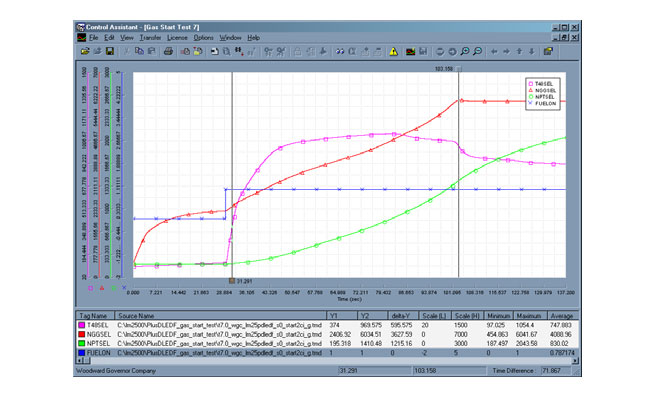Save the file with the floppy disk icon
Viewport: 655px width, 397px height.
click(x=110, y=51)
